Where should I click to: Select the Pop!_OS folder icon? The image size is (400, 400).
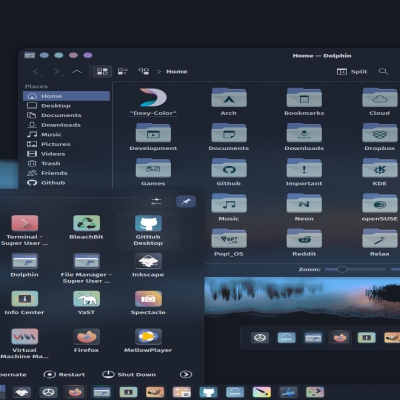229,238
